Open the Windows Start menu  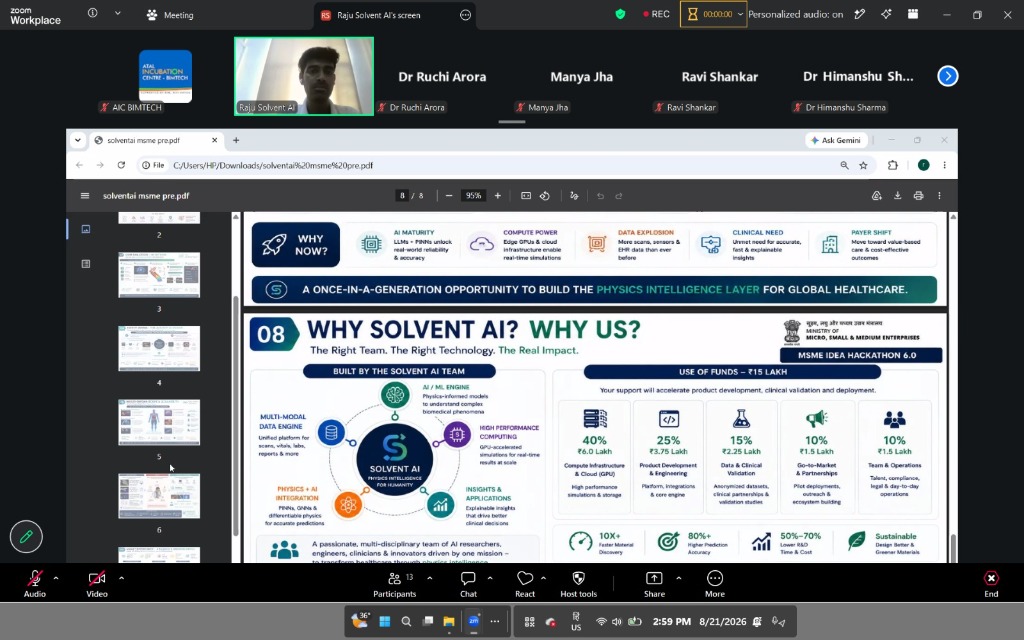click(x=385, y=622)
